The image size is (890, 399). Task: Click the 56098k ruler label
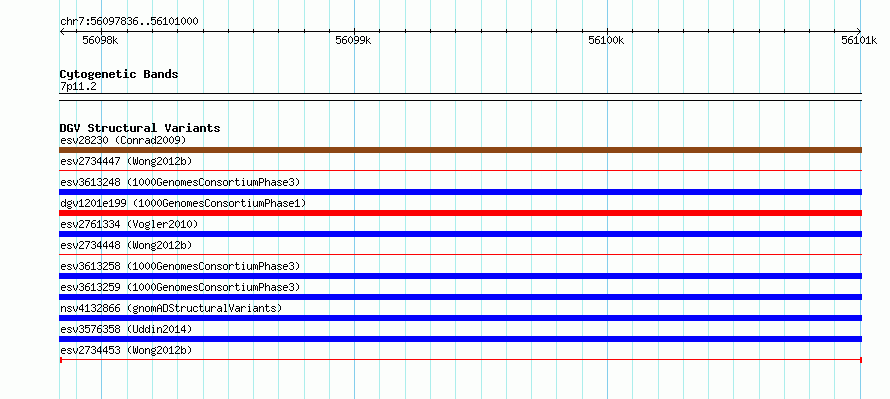pyautogui.click(x=100, y=40)
